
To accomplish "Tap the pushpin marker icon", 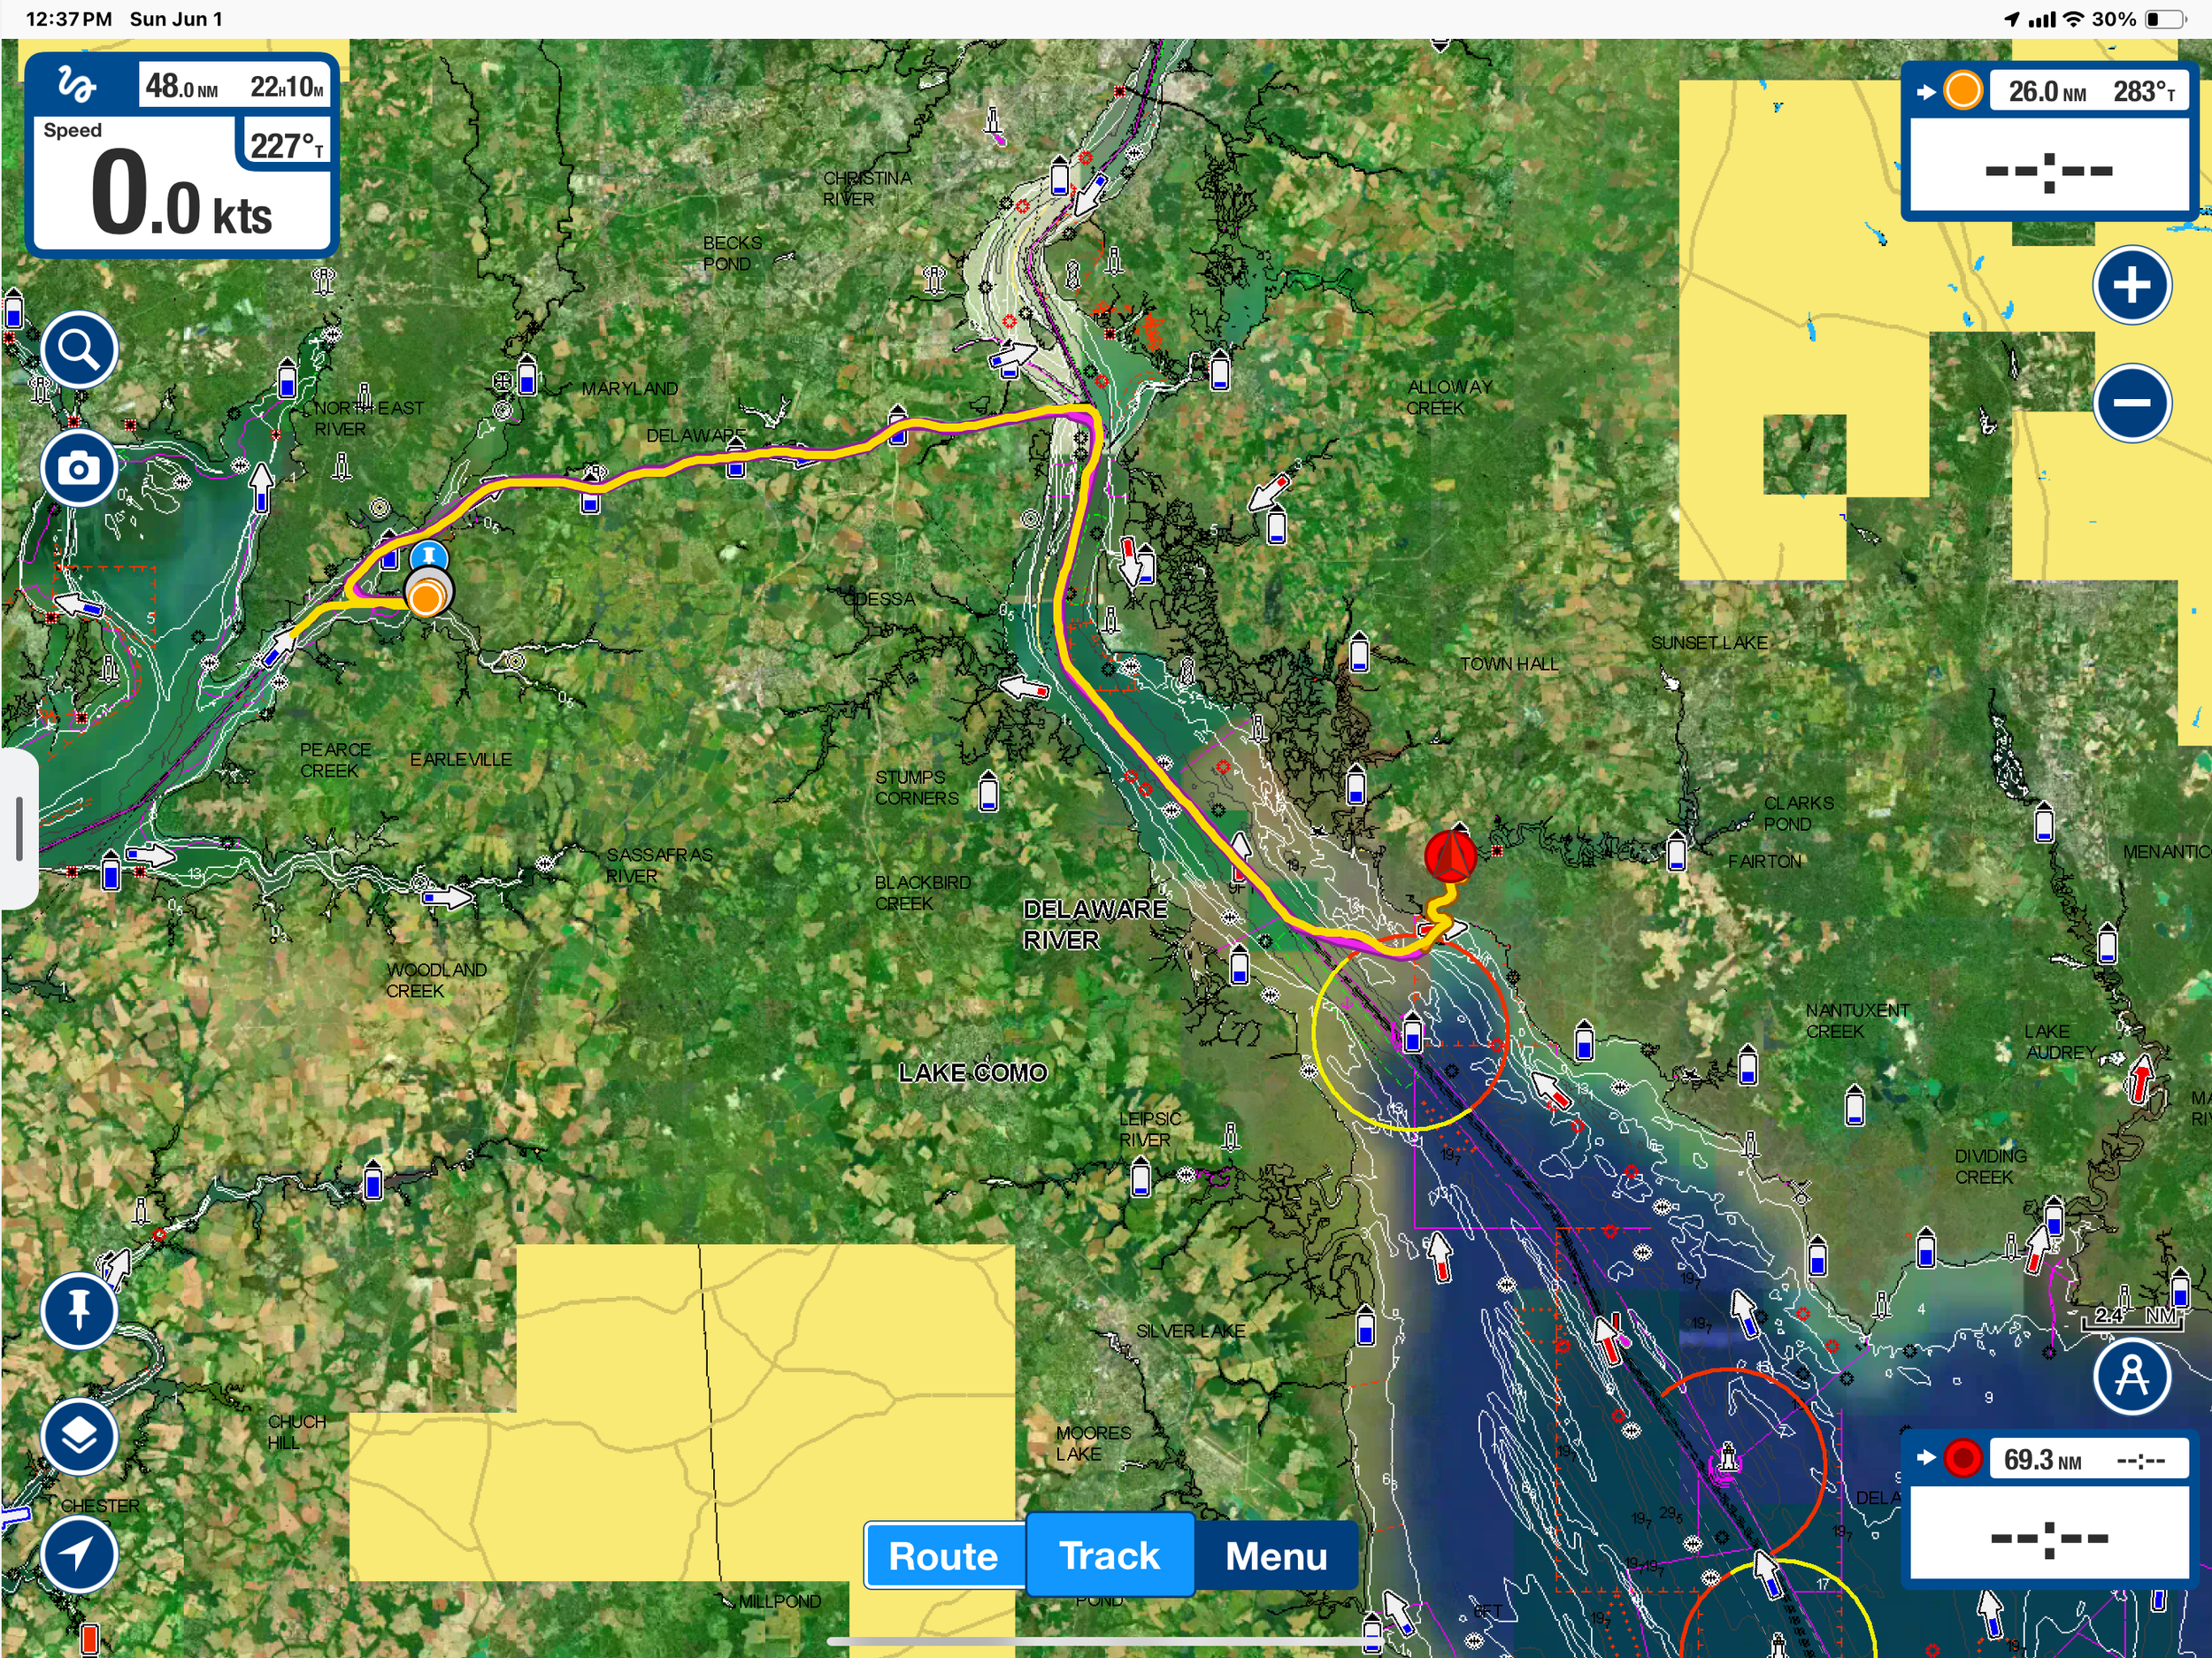I will click(x=78, y=1309).
